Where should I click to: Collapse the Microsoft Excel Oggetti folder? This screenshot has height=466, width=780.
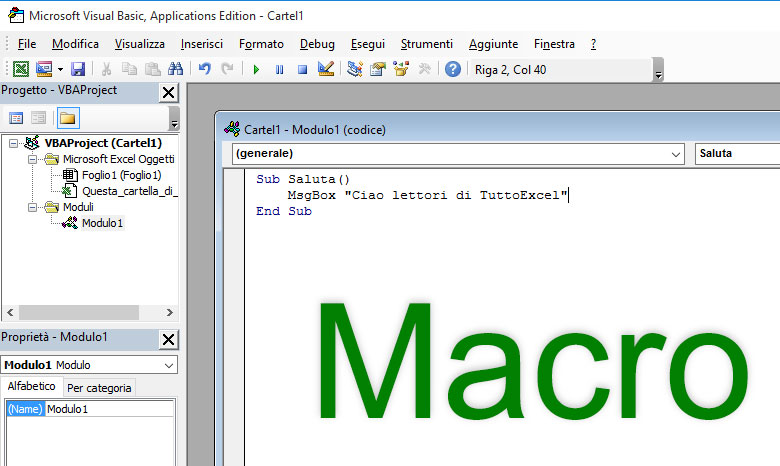[32, 160]
